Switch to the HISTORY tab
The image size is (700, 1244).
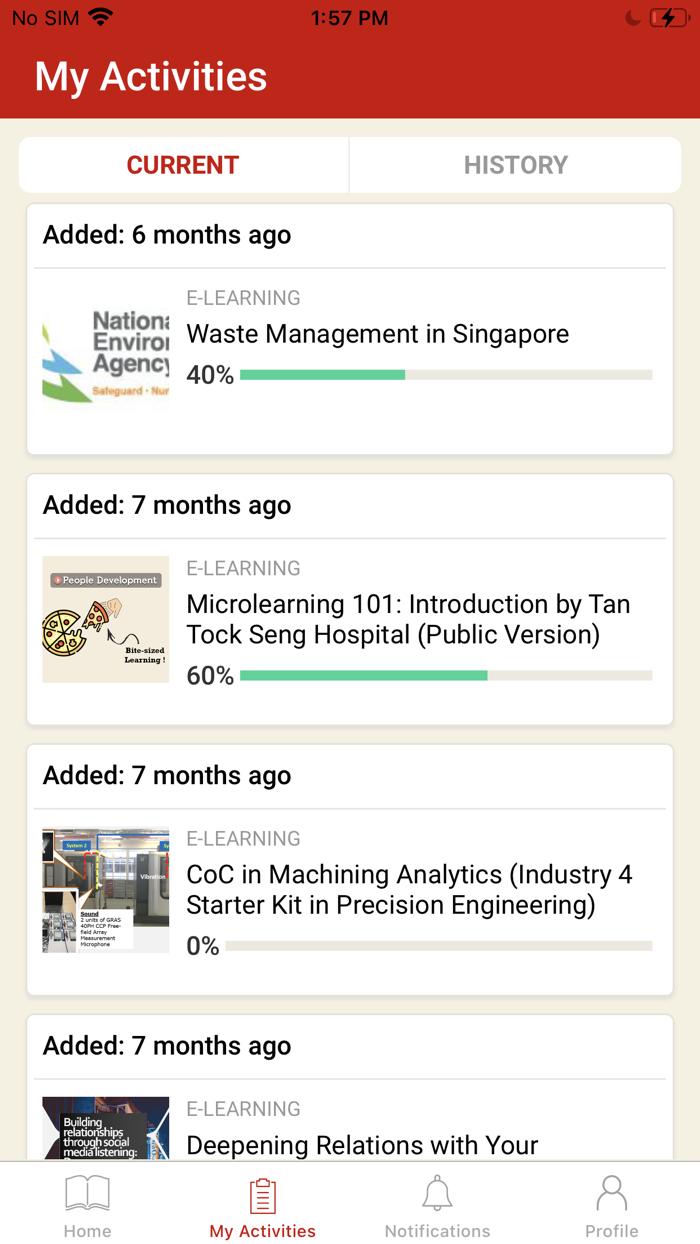point(515,165)
